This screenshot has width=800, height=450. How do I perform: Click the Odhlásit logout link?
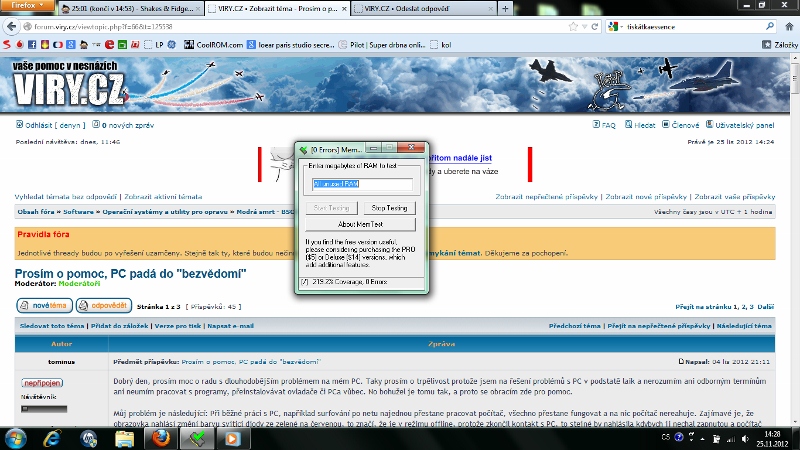click(51, 125)
